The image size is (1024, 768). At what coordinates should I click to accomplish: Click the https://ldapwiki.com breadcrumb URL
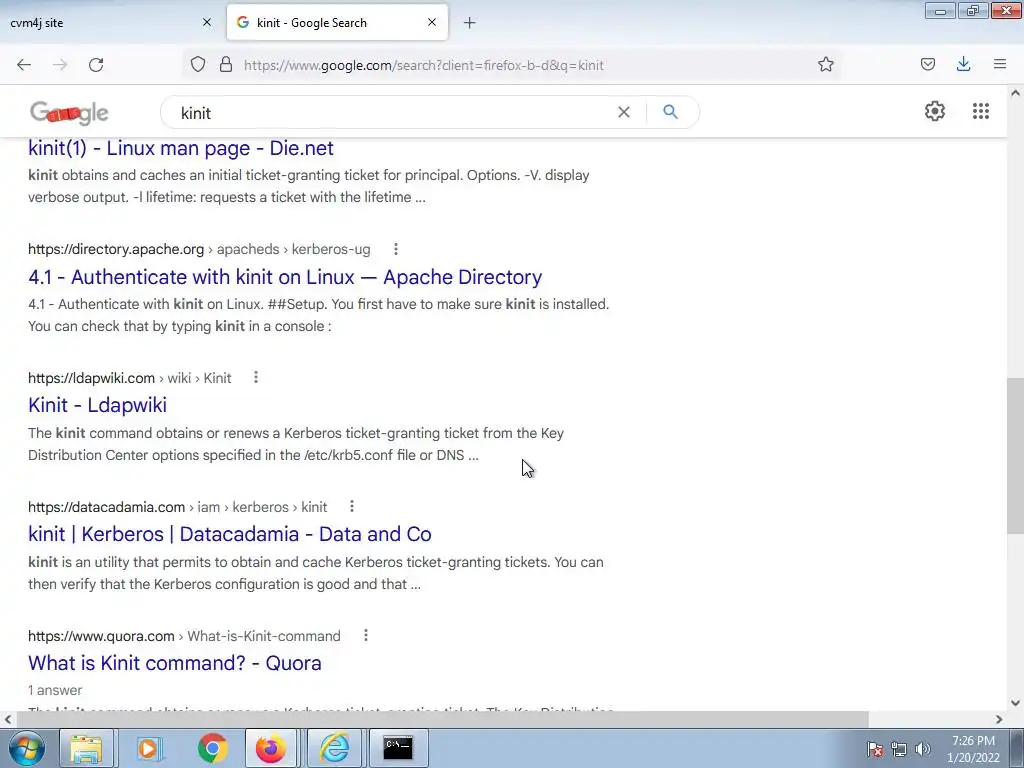point(91,378)
